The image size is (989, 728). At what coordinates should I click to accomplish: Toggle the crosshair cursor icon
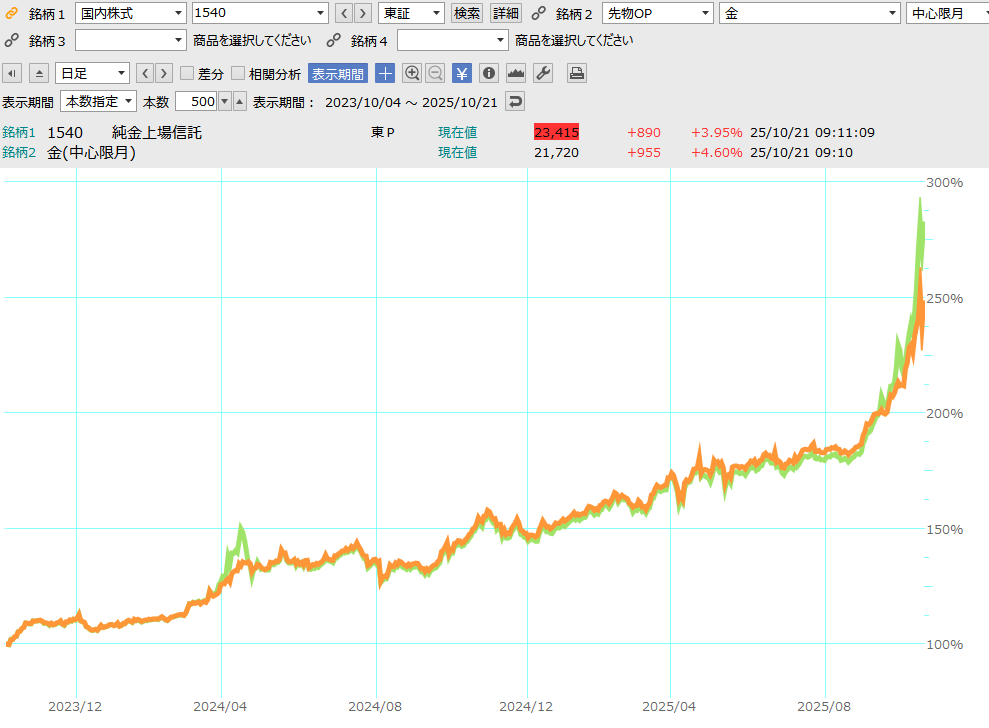386,73
